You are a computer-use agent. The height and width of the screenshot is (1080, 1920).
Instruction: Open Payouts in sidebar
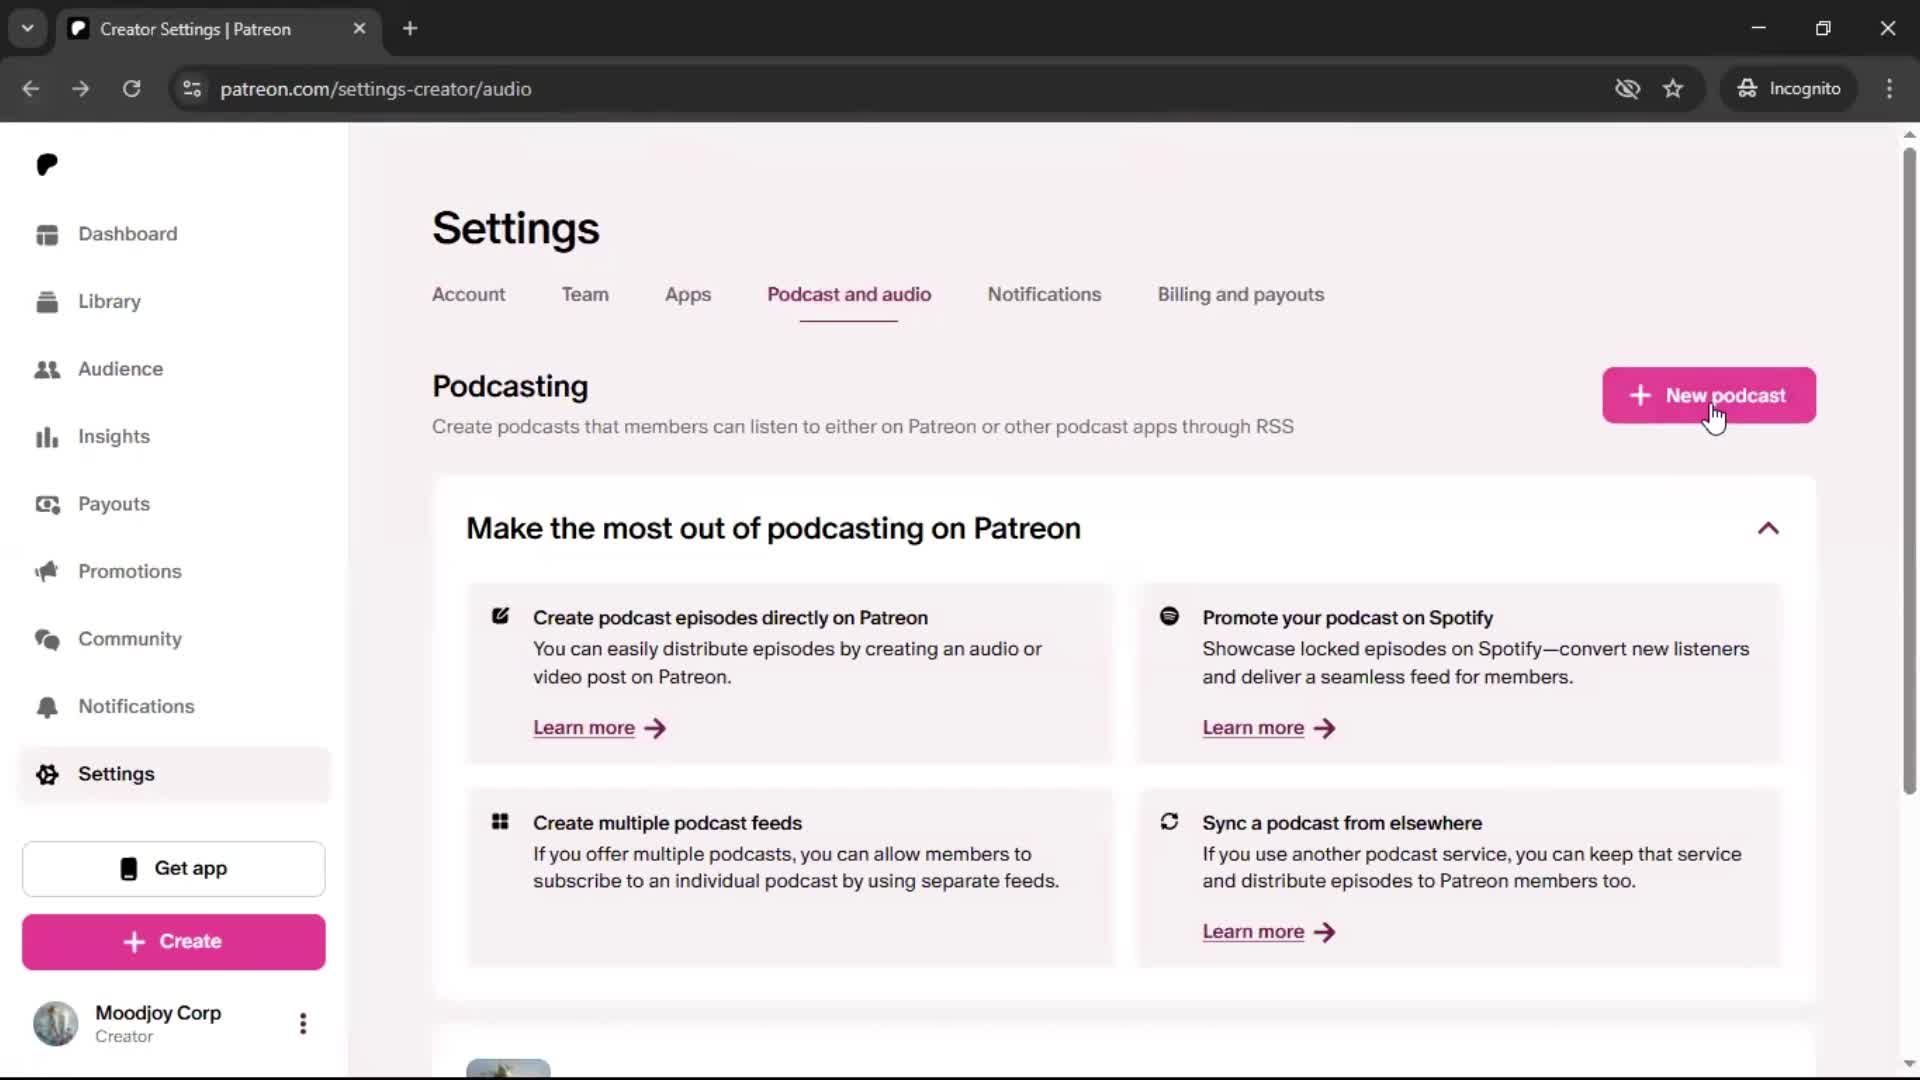tap(113, 504)
